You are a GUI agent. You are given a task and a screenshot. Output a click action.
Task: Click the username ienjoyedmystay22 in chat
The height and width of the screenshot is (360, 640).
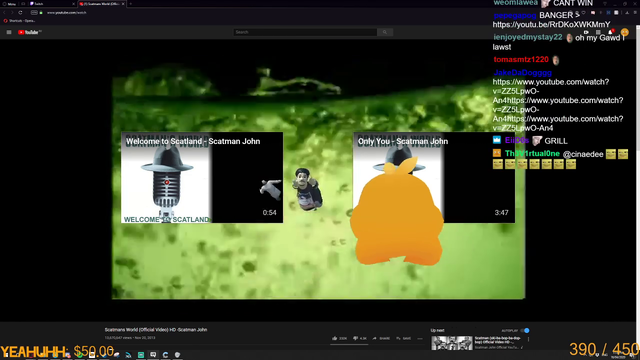pyautogui.click(x=528, y=37)
